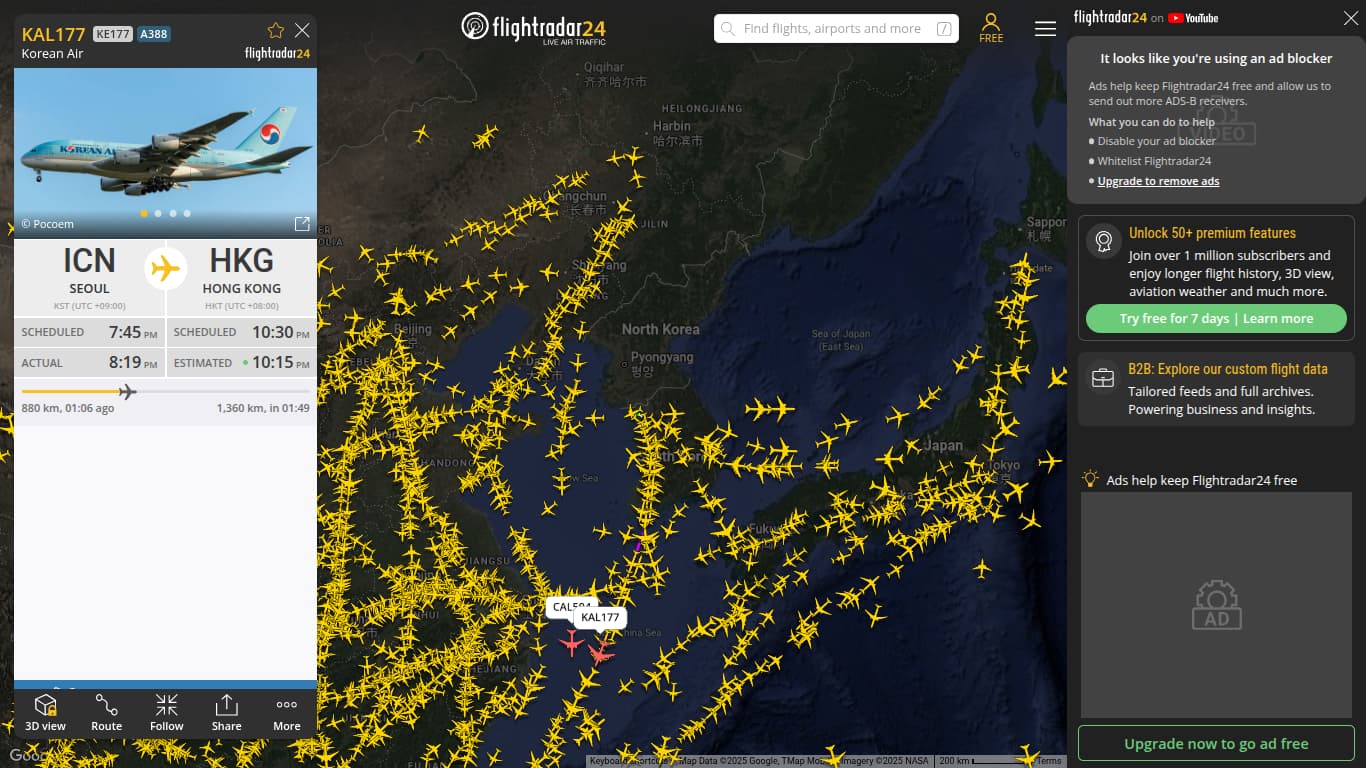
Task: Open the More options menu
Action: point(287,714)
